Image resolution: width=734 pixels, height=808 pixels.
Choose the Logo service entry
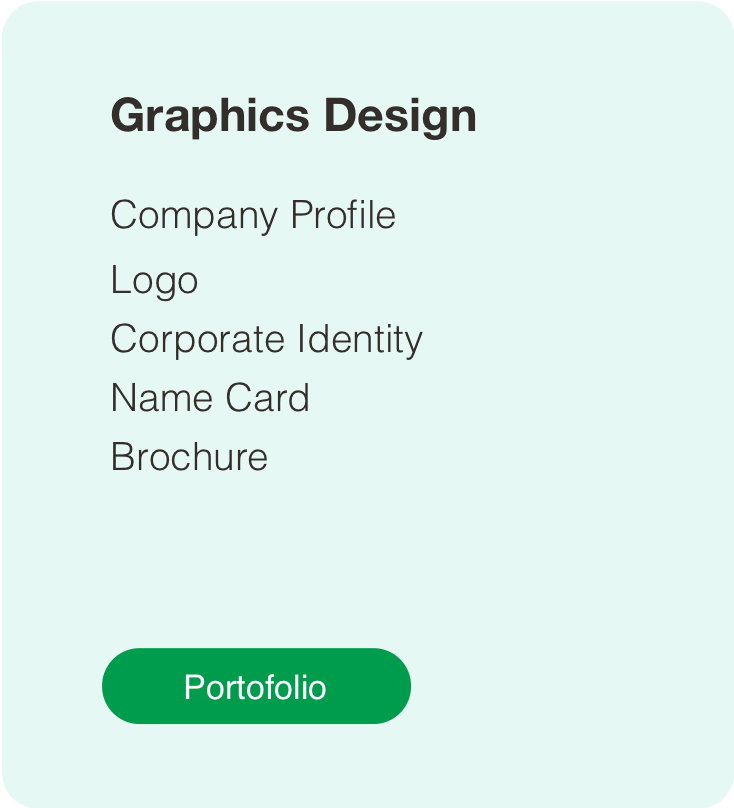pos(154,280)
